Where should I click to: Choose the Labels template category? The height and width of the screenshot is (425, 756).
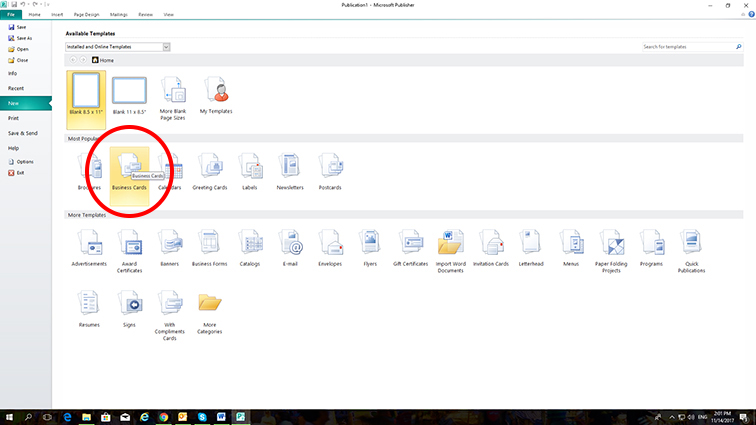(x=250, y=171)
